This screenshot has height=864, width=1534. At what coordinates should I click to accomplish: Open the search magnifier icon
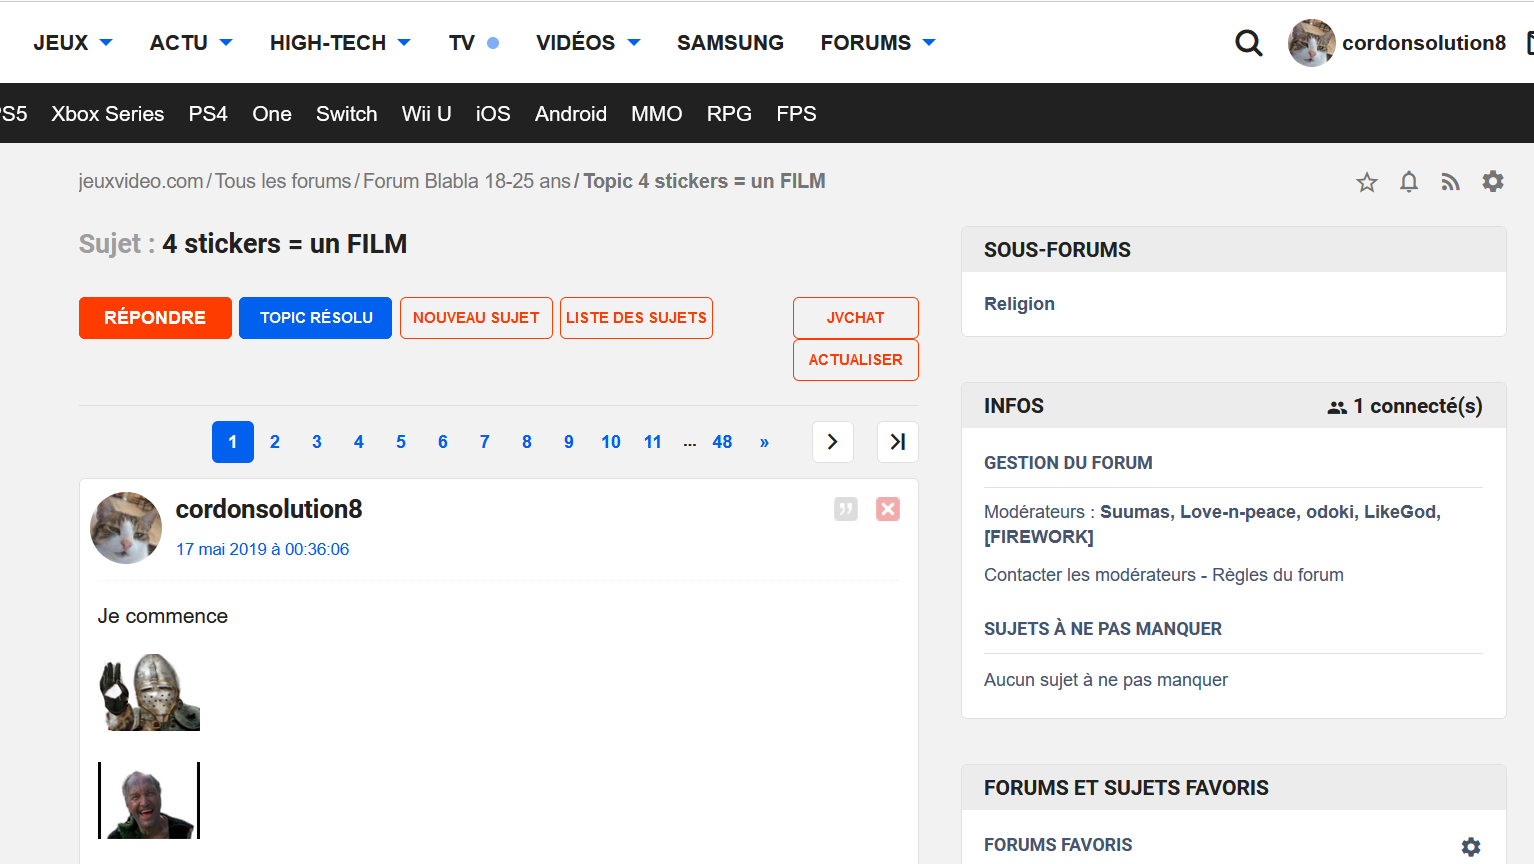(1248, 43)
